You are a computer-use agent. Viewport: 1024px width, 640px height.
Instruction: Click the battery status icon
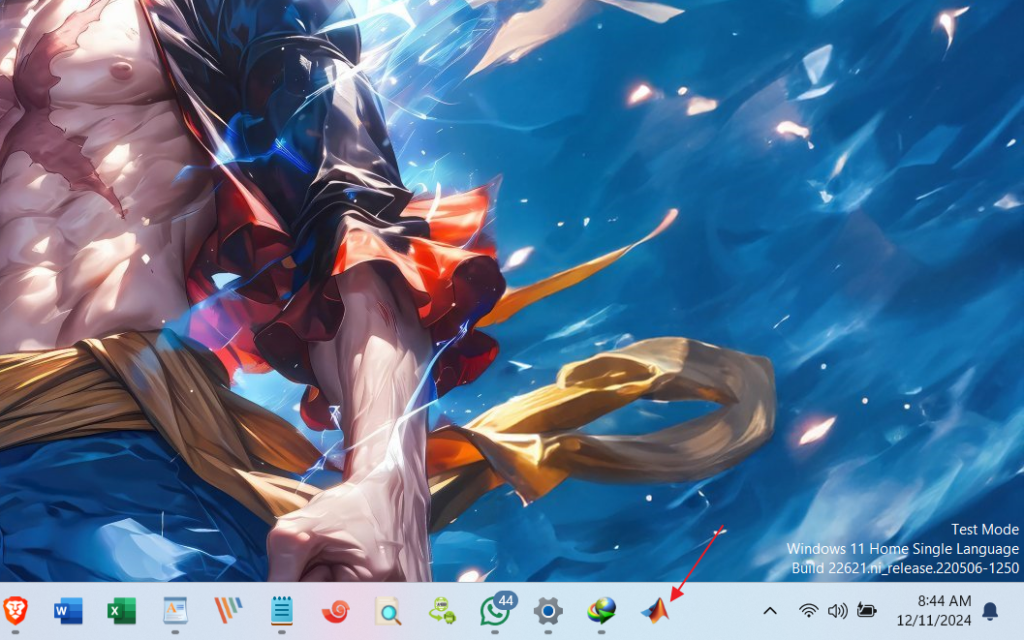tap(866, 610)
